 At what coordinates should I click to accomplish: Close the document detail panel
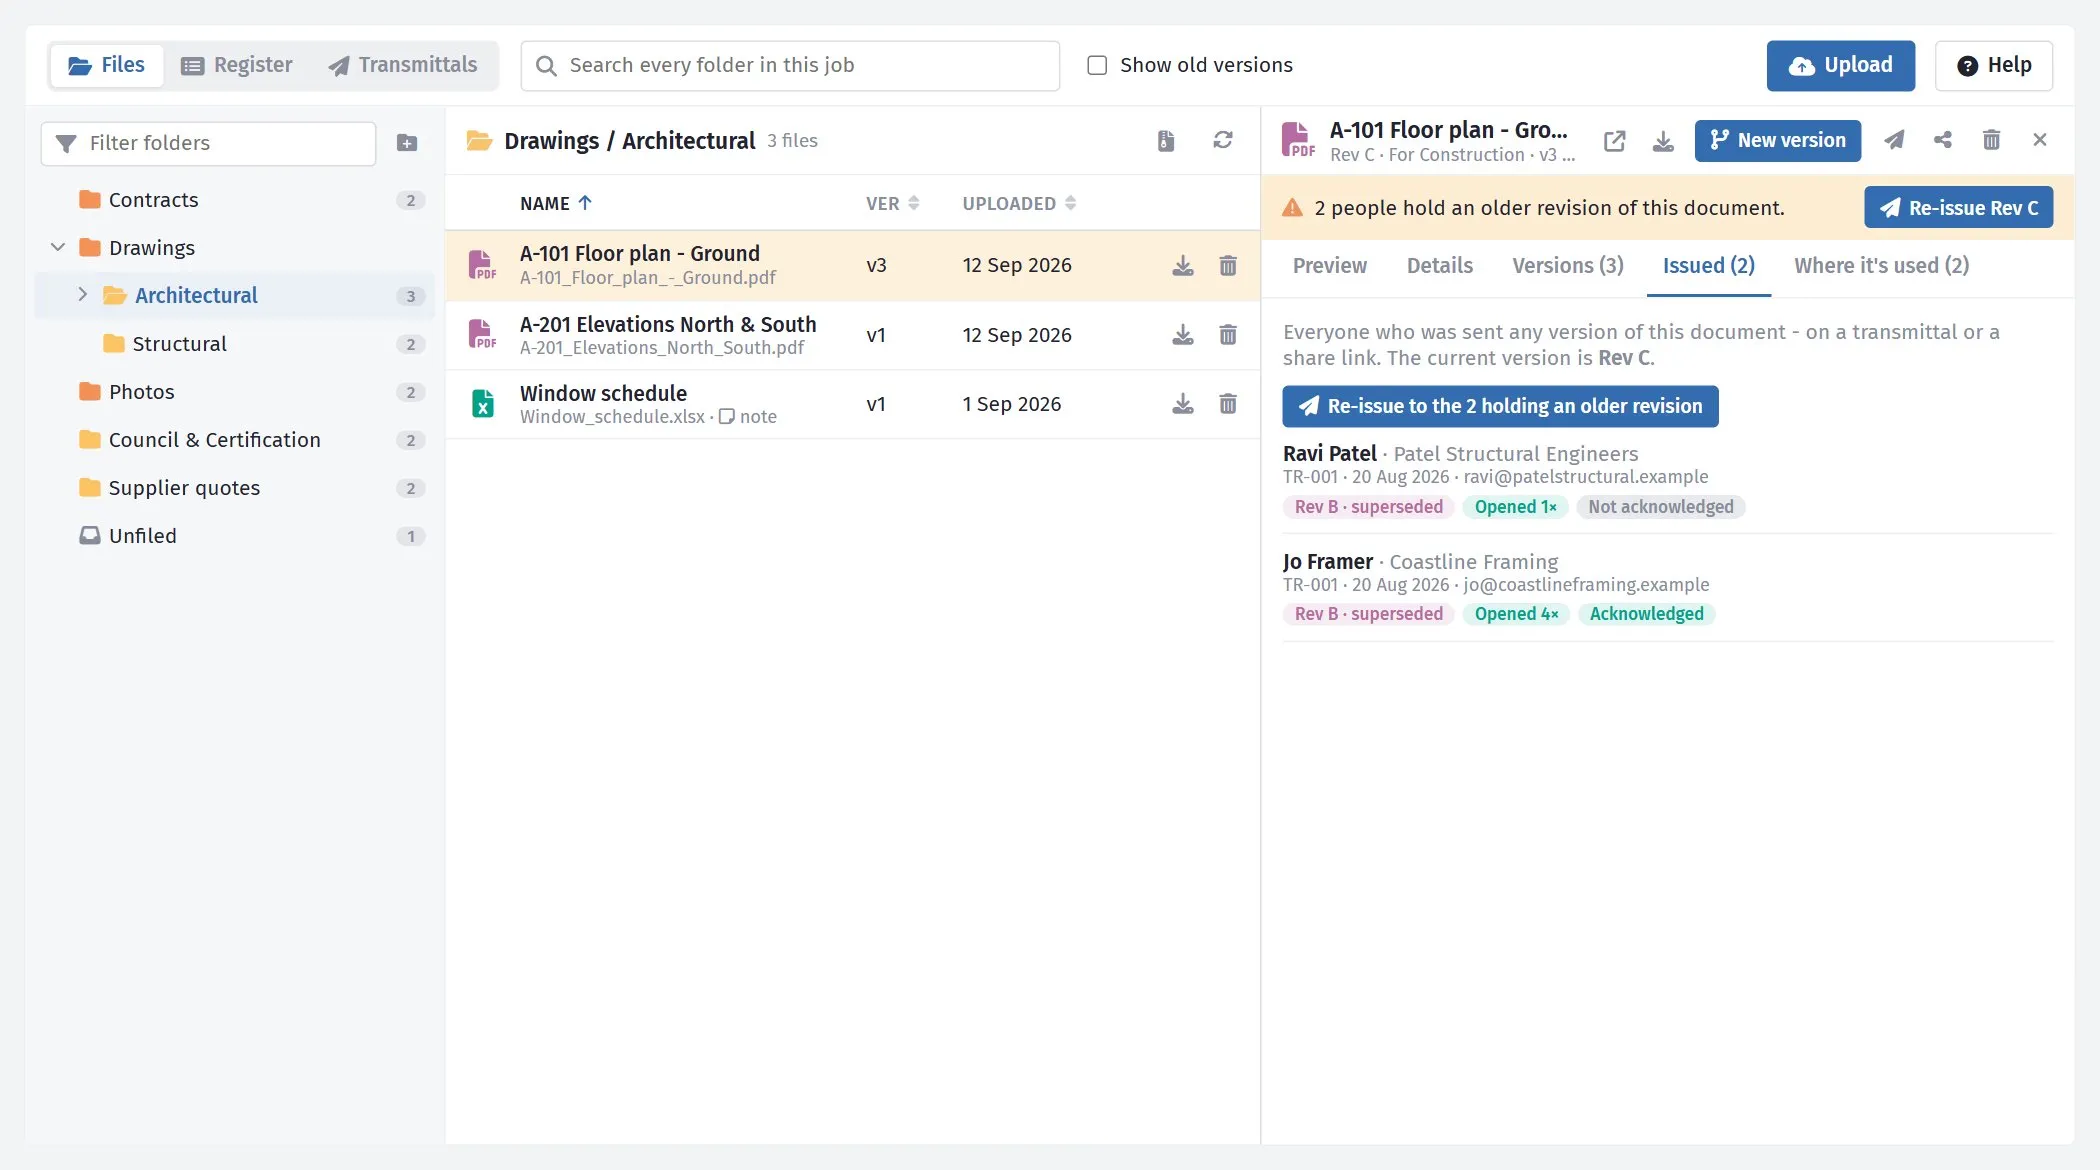pos(2040,140)
